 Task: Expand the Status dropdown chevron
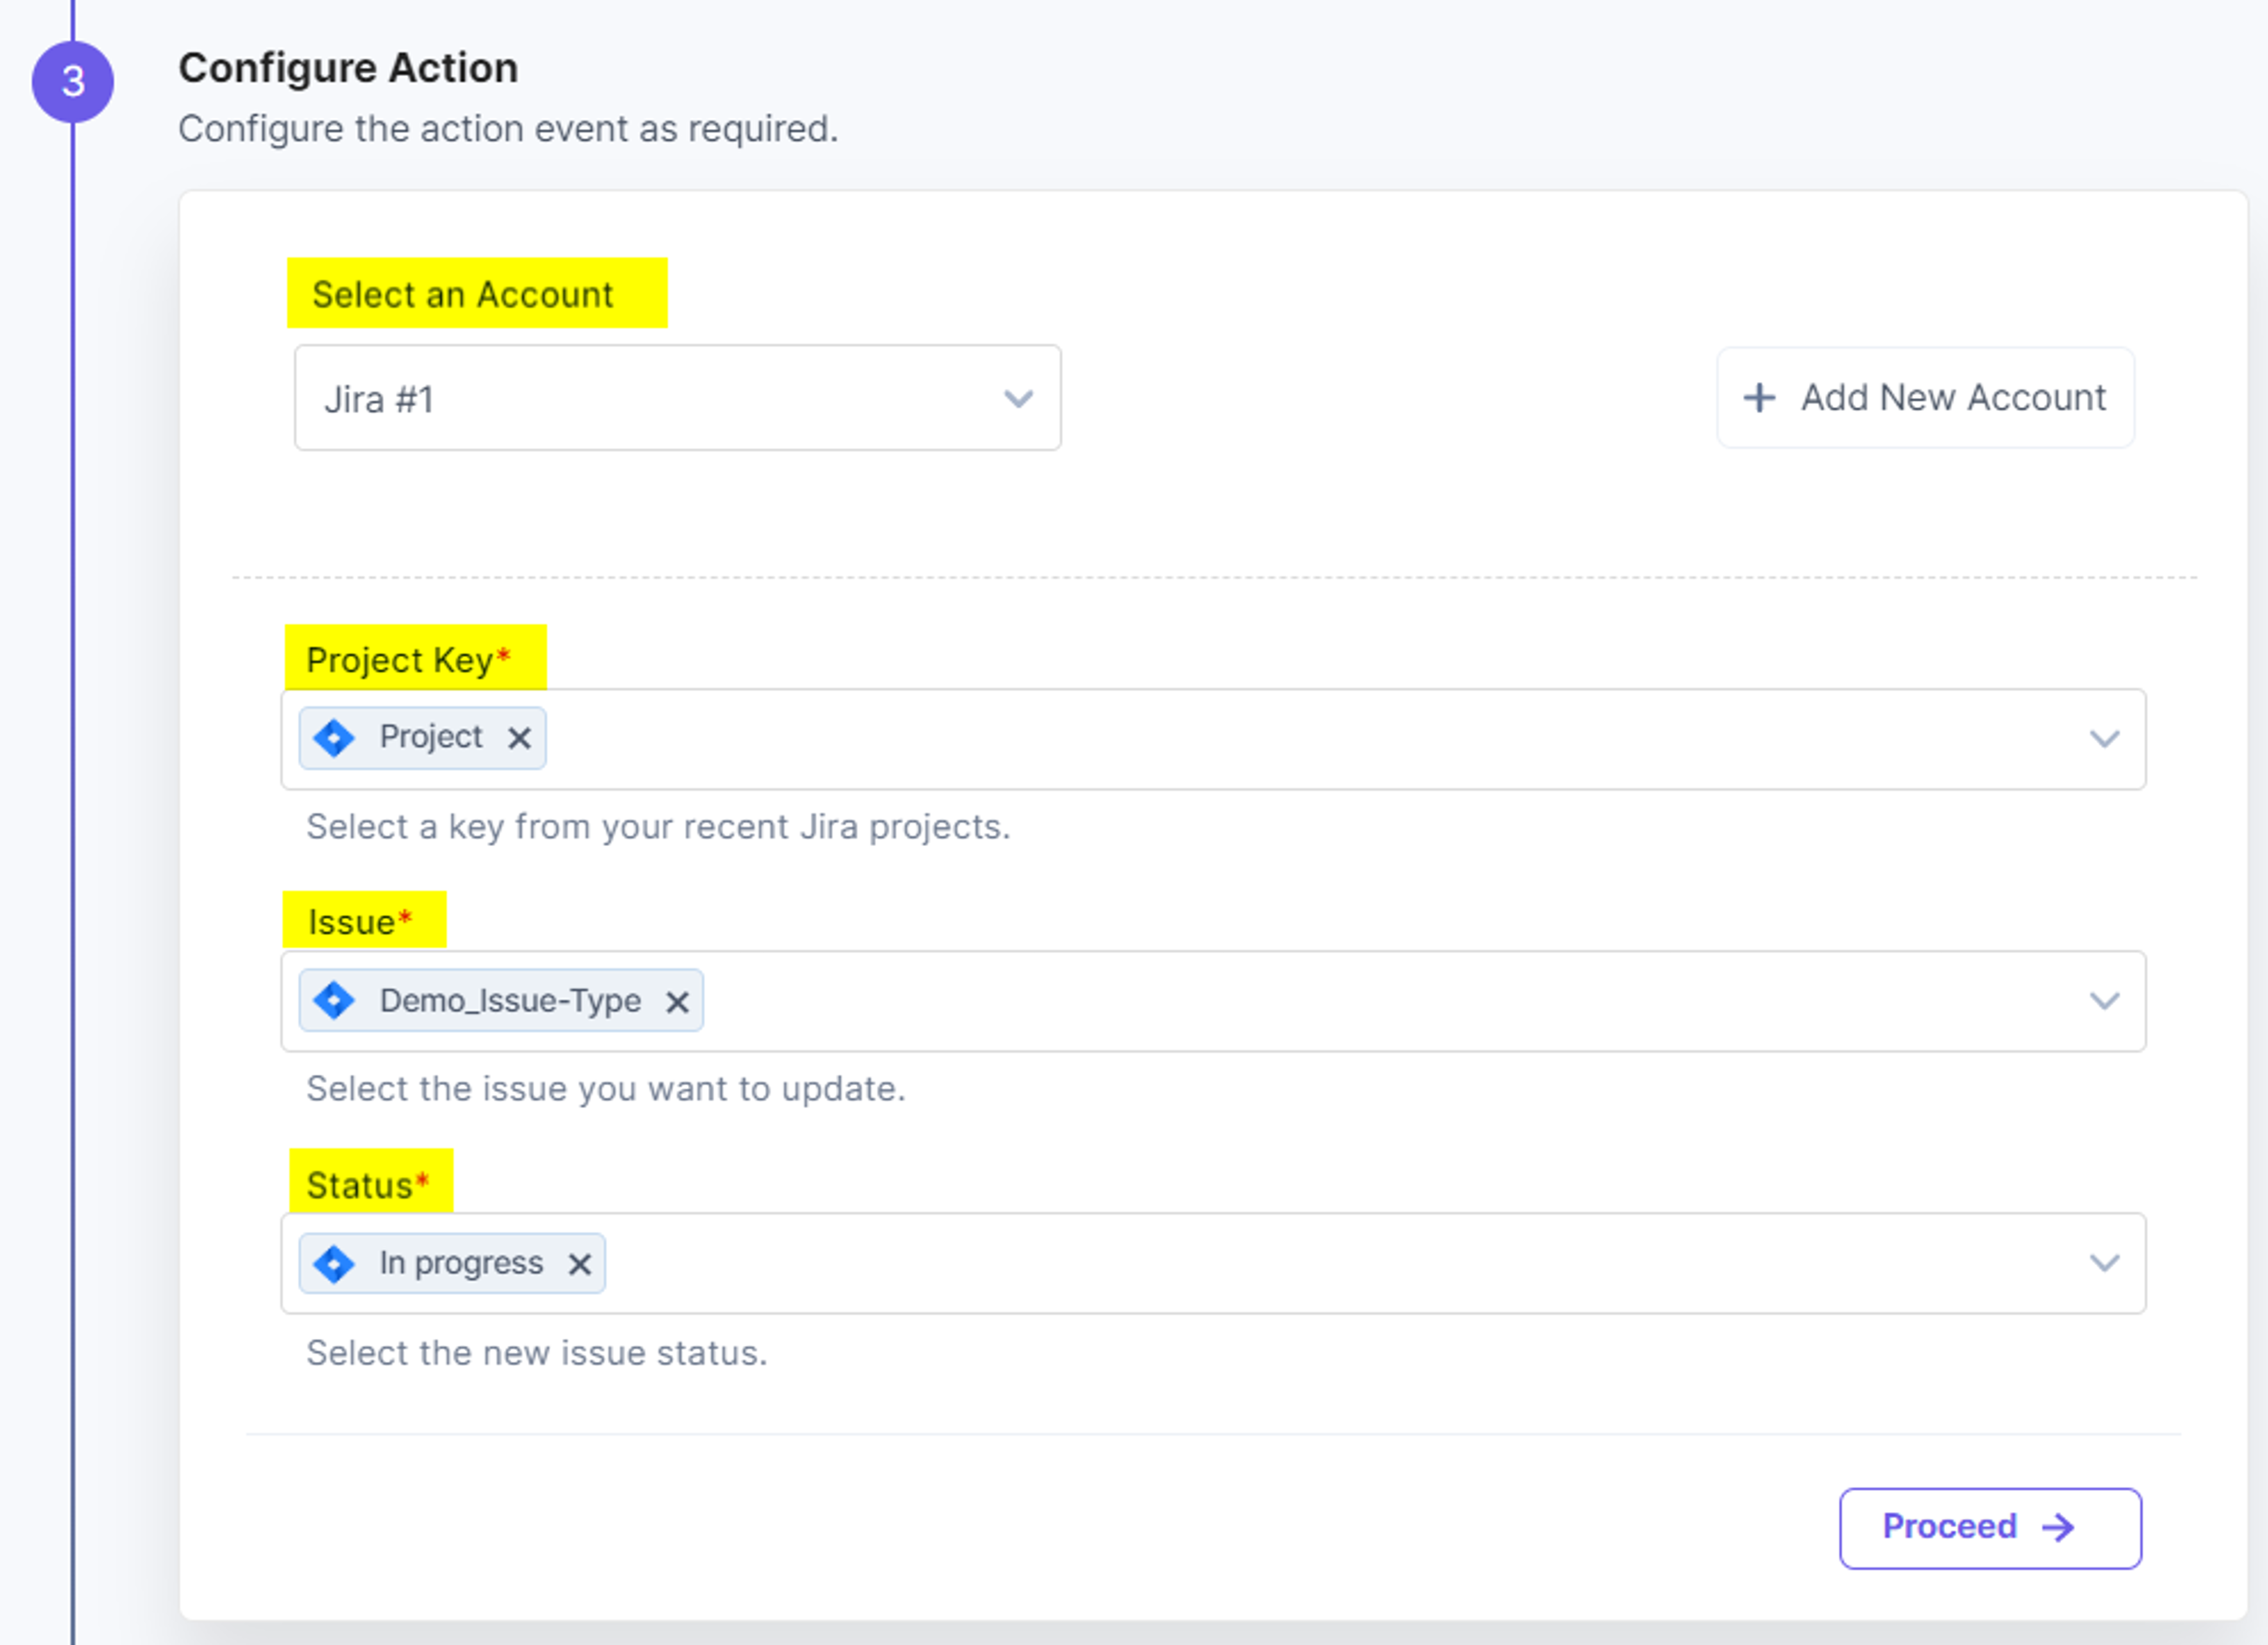pyautogui.click(x=2104, y=1263)
